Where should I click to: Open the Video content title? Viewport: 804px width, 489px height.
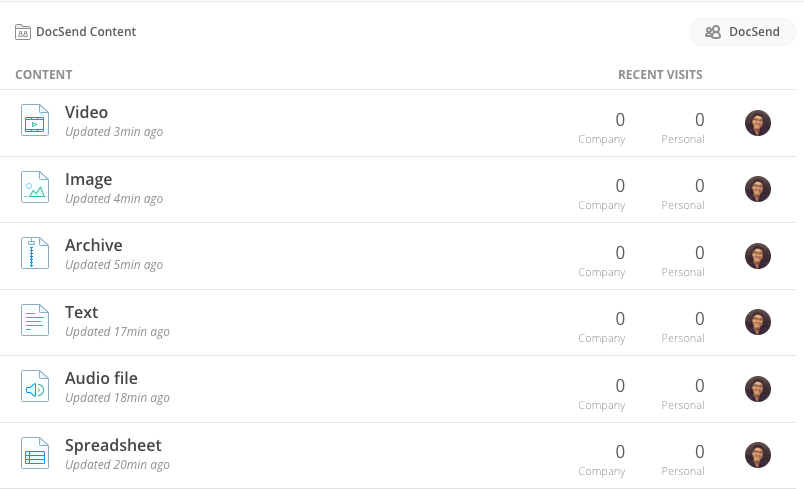[86, 112]
